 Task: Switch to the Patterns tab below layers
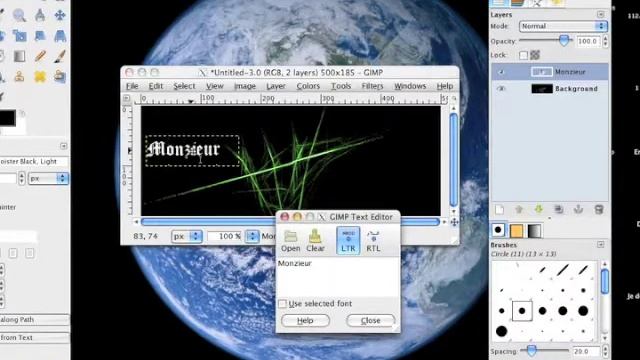516,231
